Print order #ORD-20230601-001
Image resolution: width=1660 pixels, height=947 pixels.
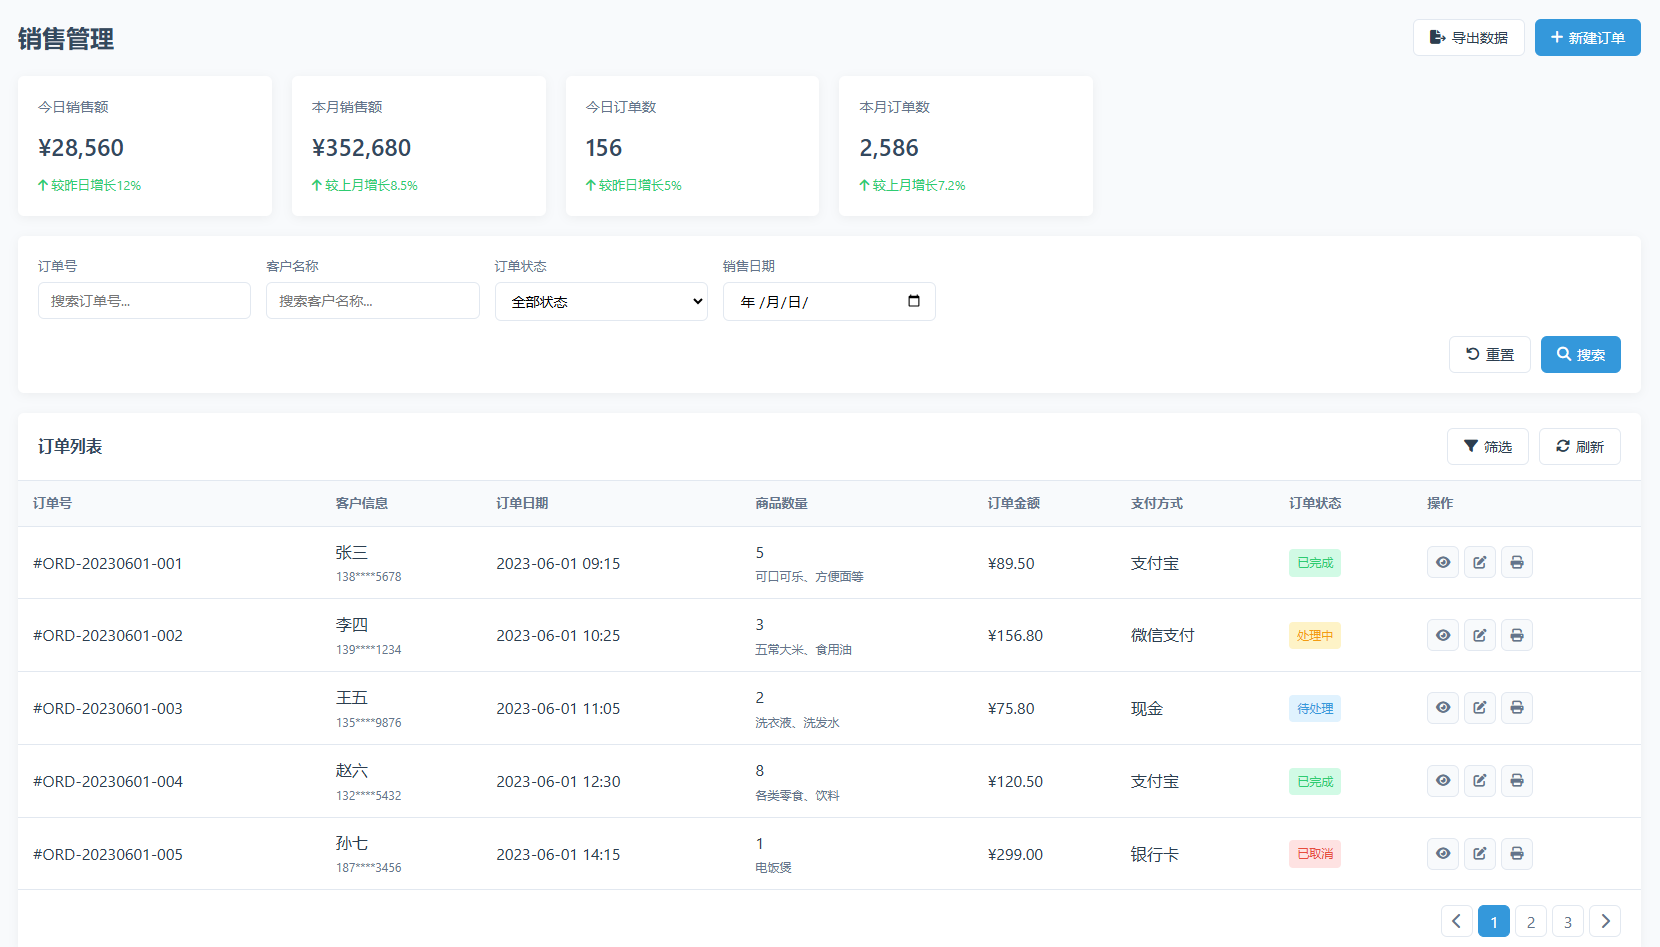tap(1516, 562)
